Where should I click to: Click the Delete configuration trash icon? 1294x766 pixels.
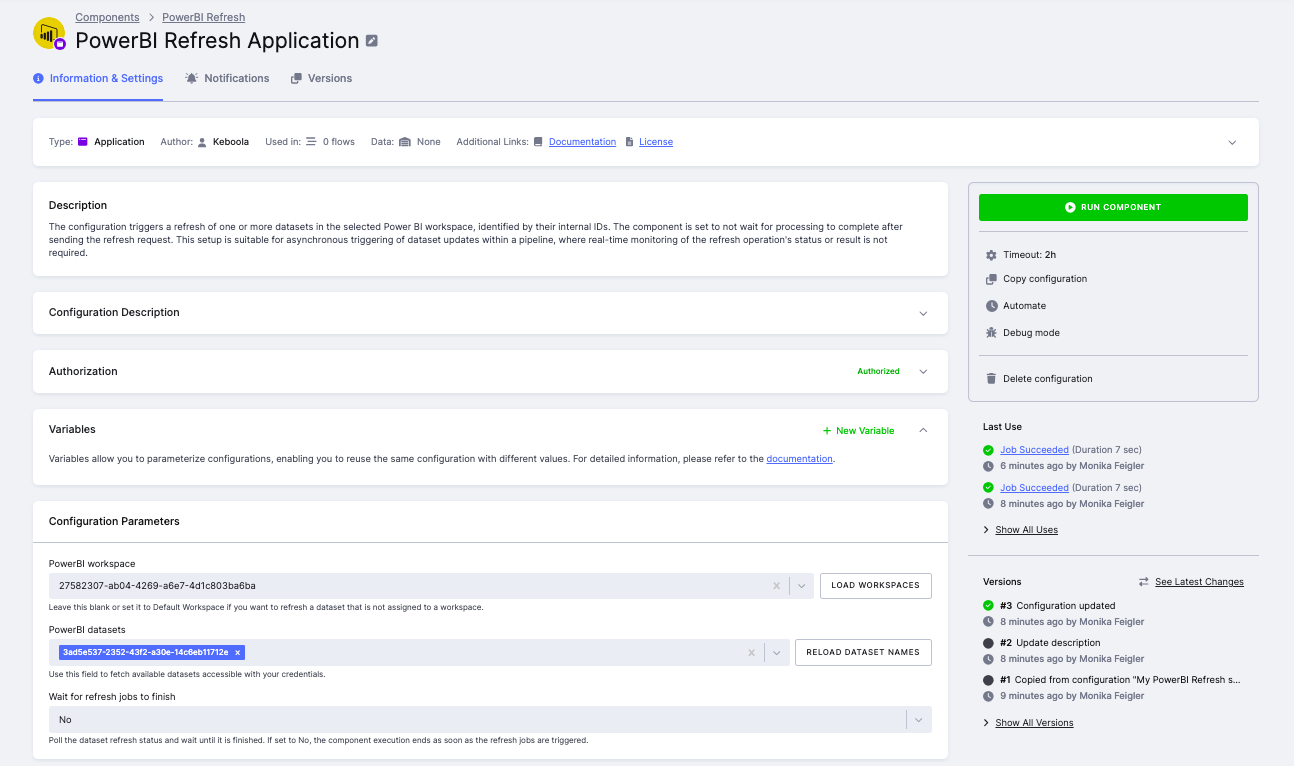pyautogui.click(x=991, y=379)
